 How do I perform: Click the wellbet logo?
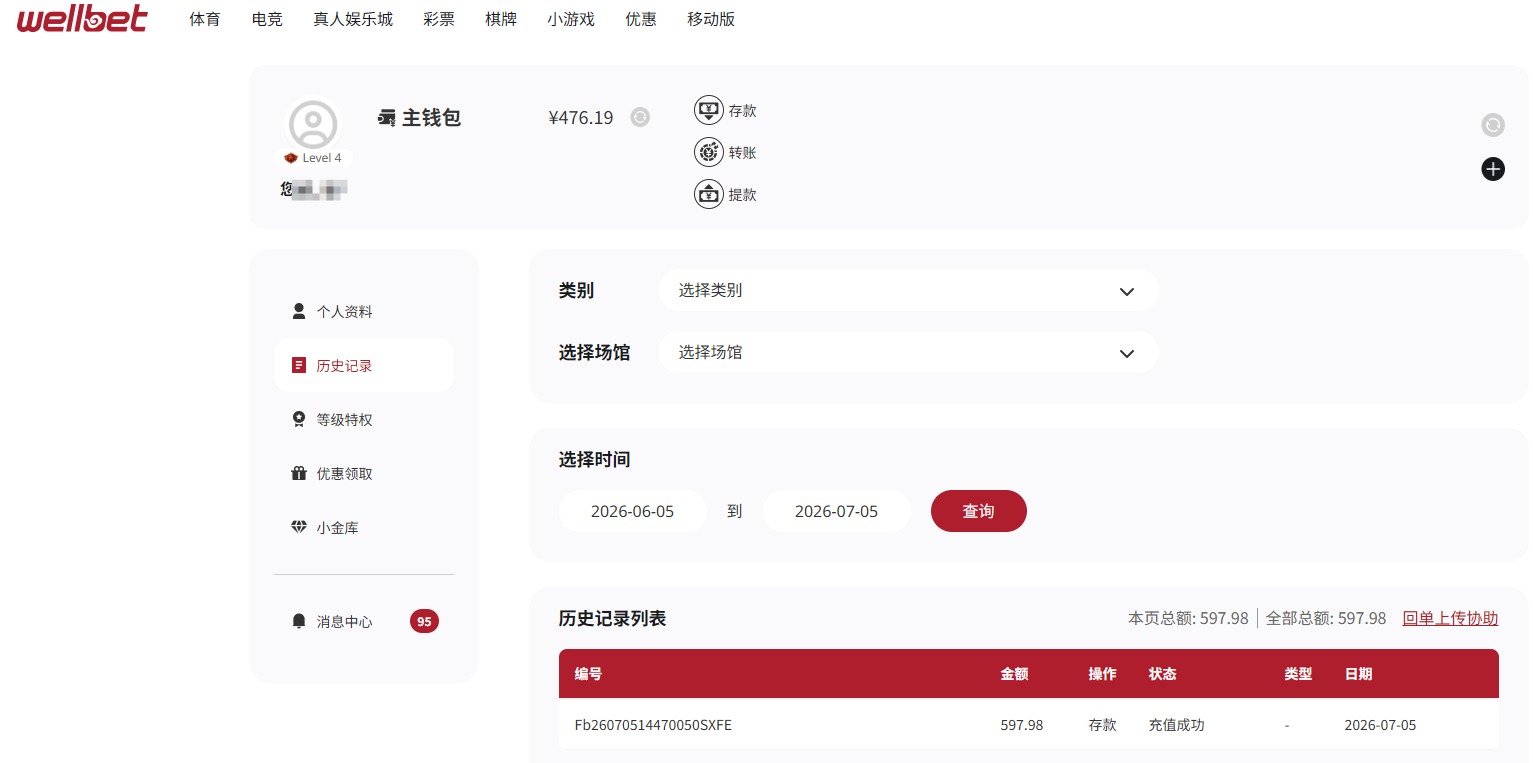(x=82, y=18)
